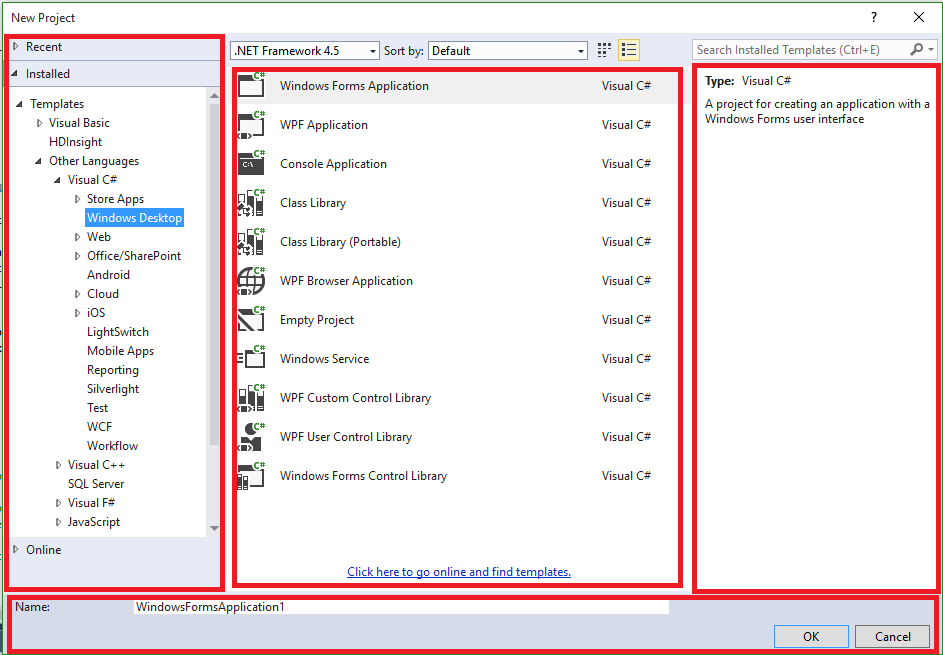This screenshot has height=655, width=943.
Task: Click the WPF Custom Control Library icon
Action: pos(251,398)
